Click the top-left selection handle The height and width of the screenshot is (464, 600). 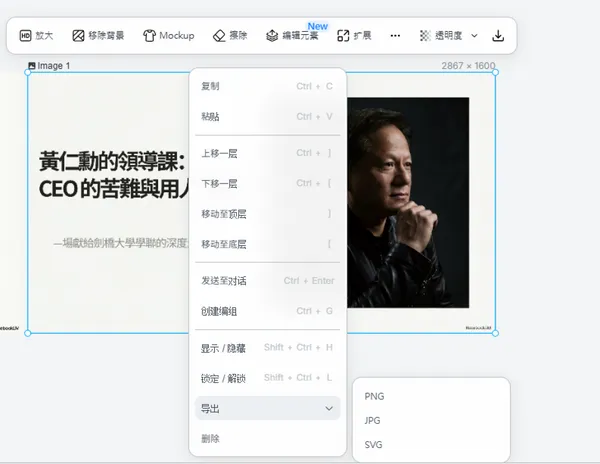[28, 72]
